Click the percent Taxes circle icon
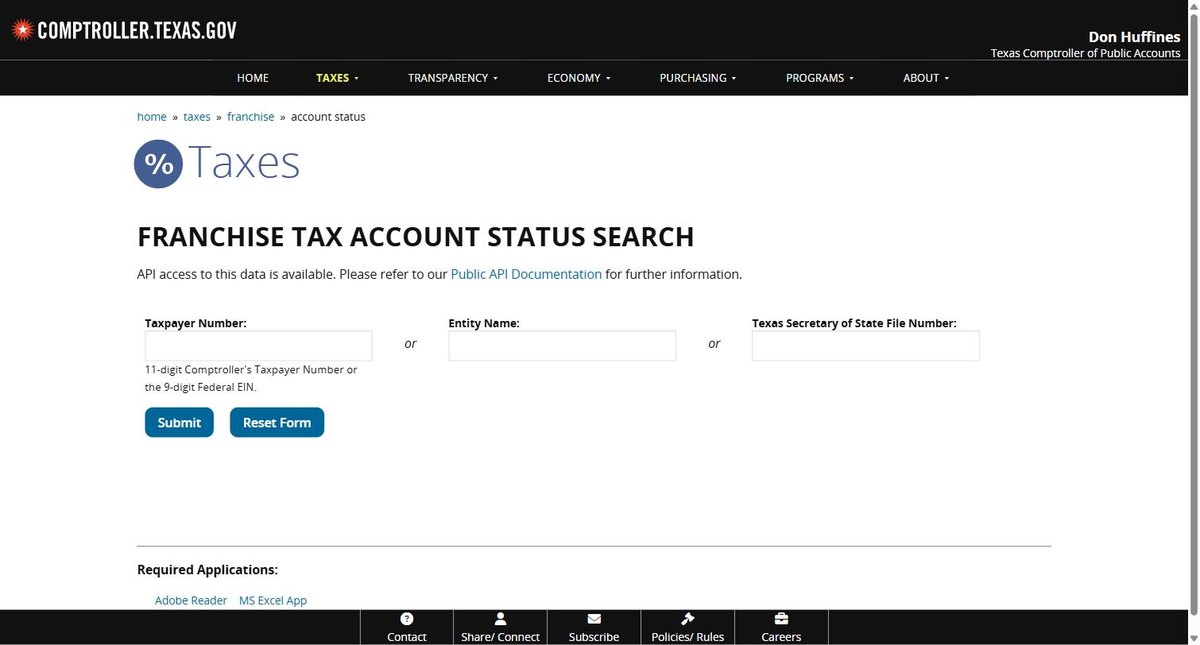The height and width of the screenshot is (645, 1200). pyautogui.click(x=159, y=163)
